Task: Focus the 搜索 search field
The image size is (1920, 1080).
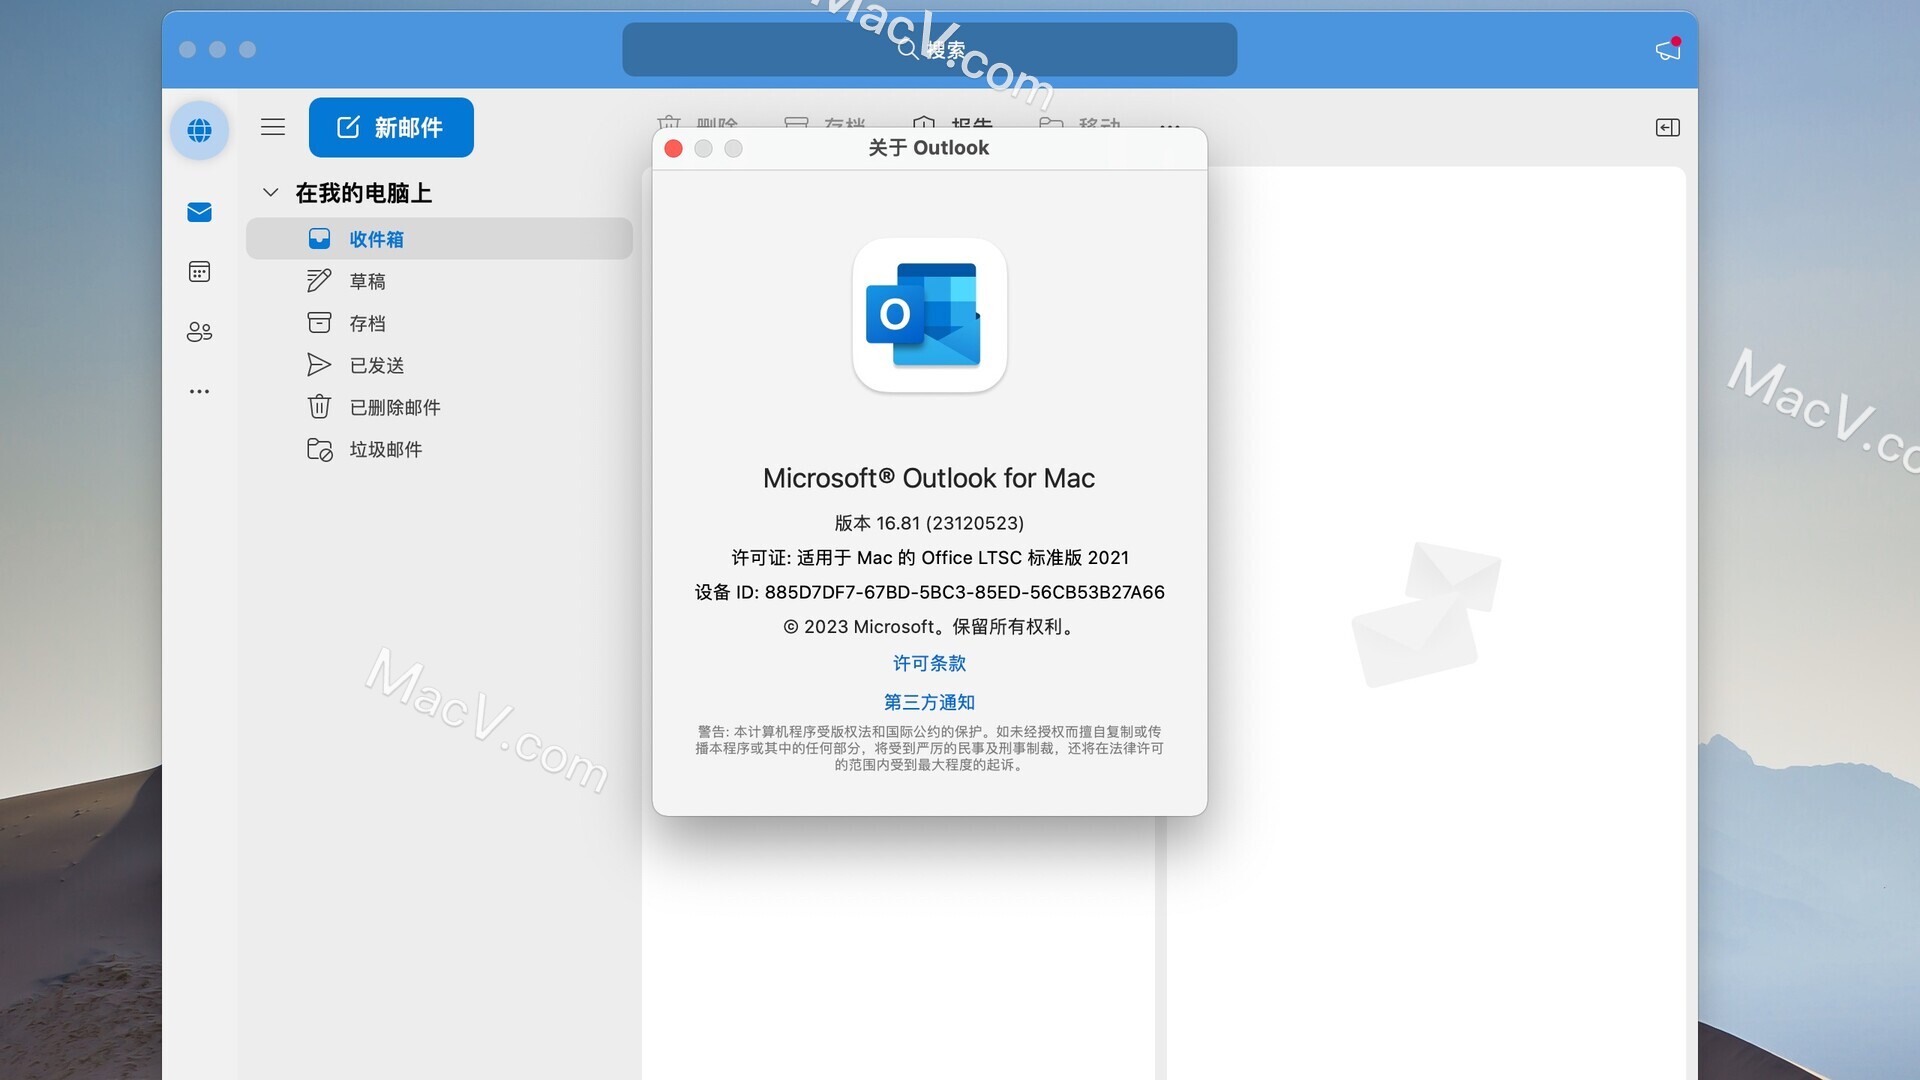Action: point(929,49)
